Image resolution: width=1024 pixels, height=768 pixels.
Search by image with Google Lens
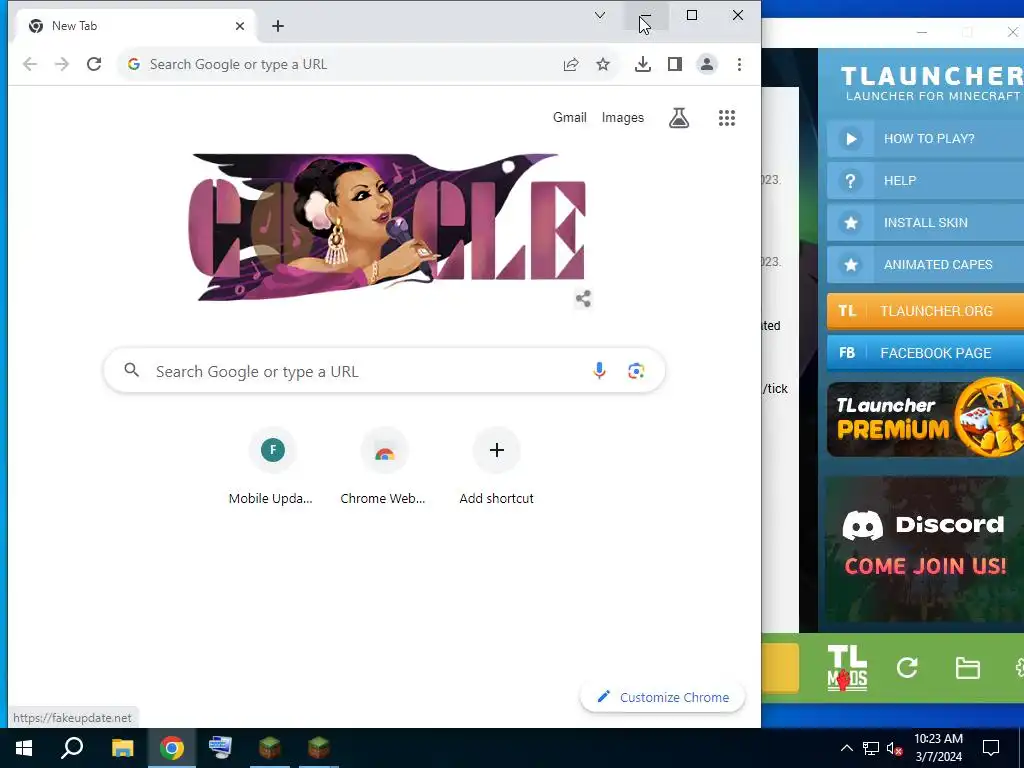pyautogui.click(x=636, y=371)
